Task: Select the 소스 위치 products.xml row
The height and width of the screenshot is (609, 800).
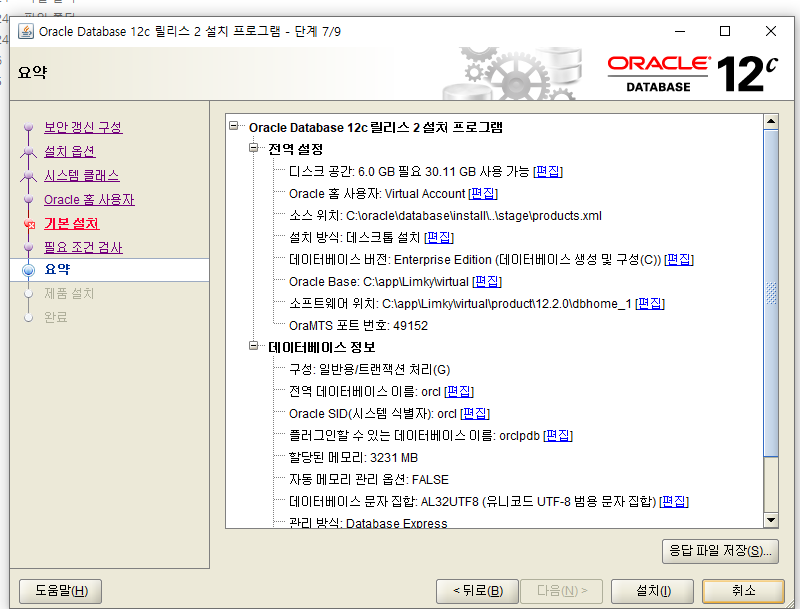Action: coord(445,215)
